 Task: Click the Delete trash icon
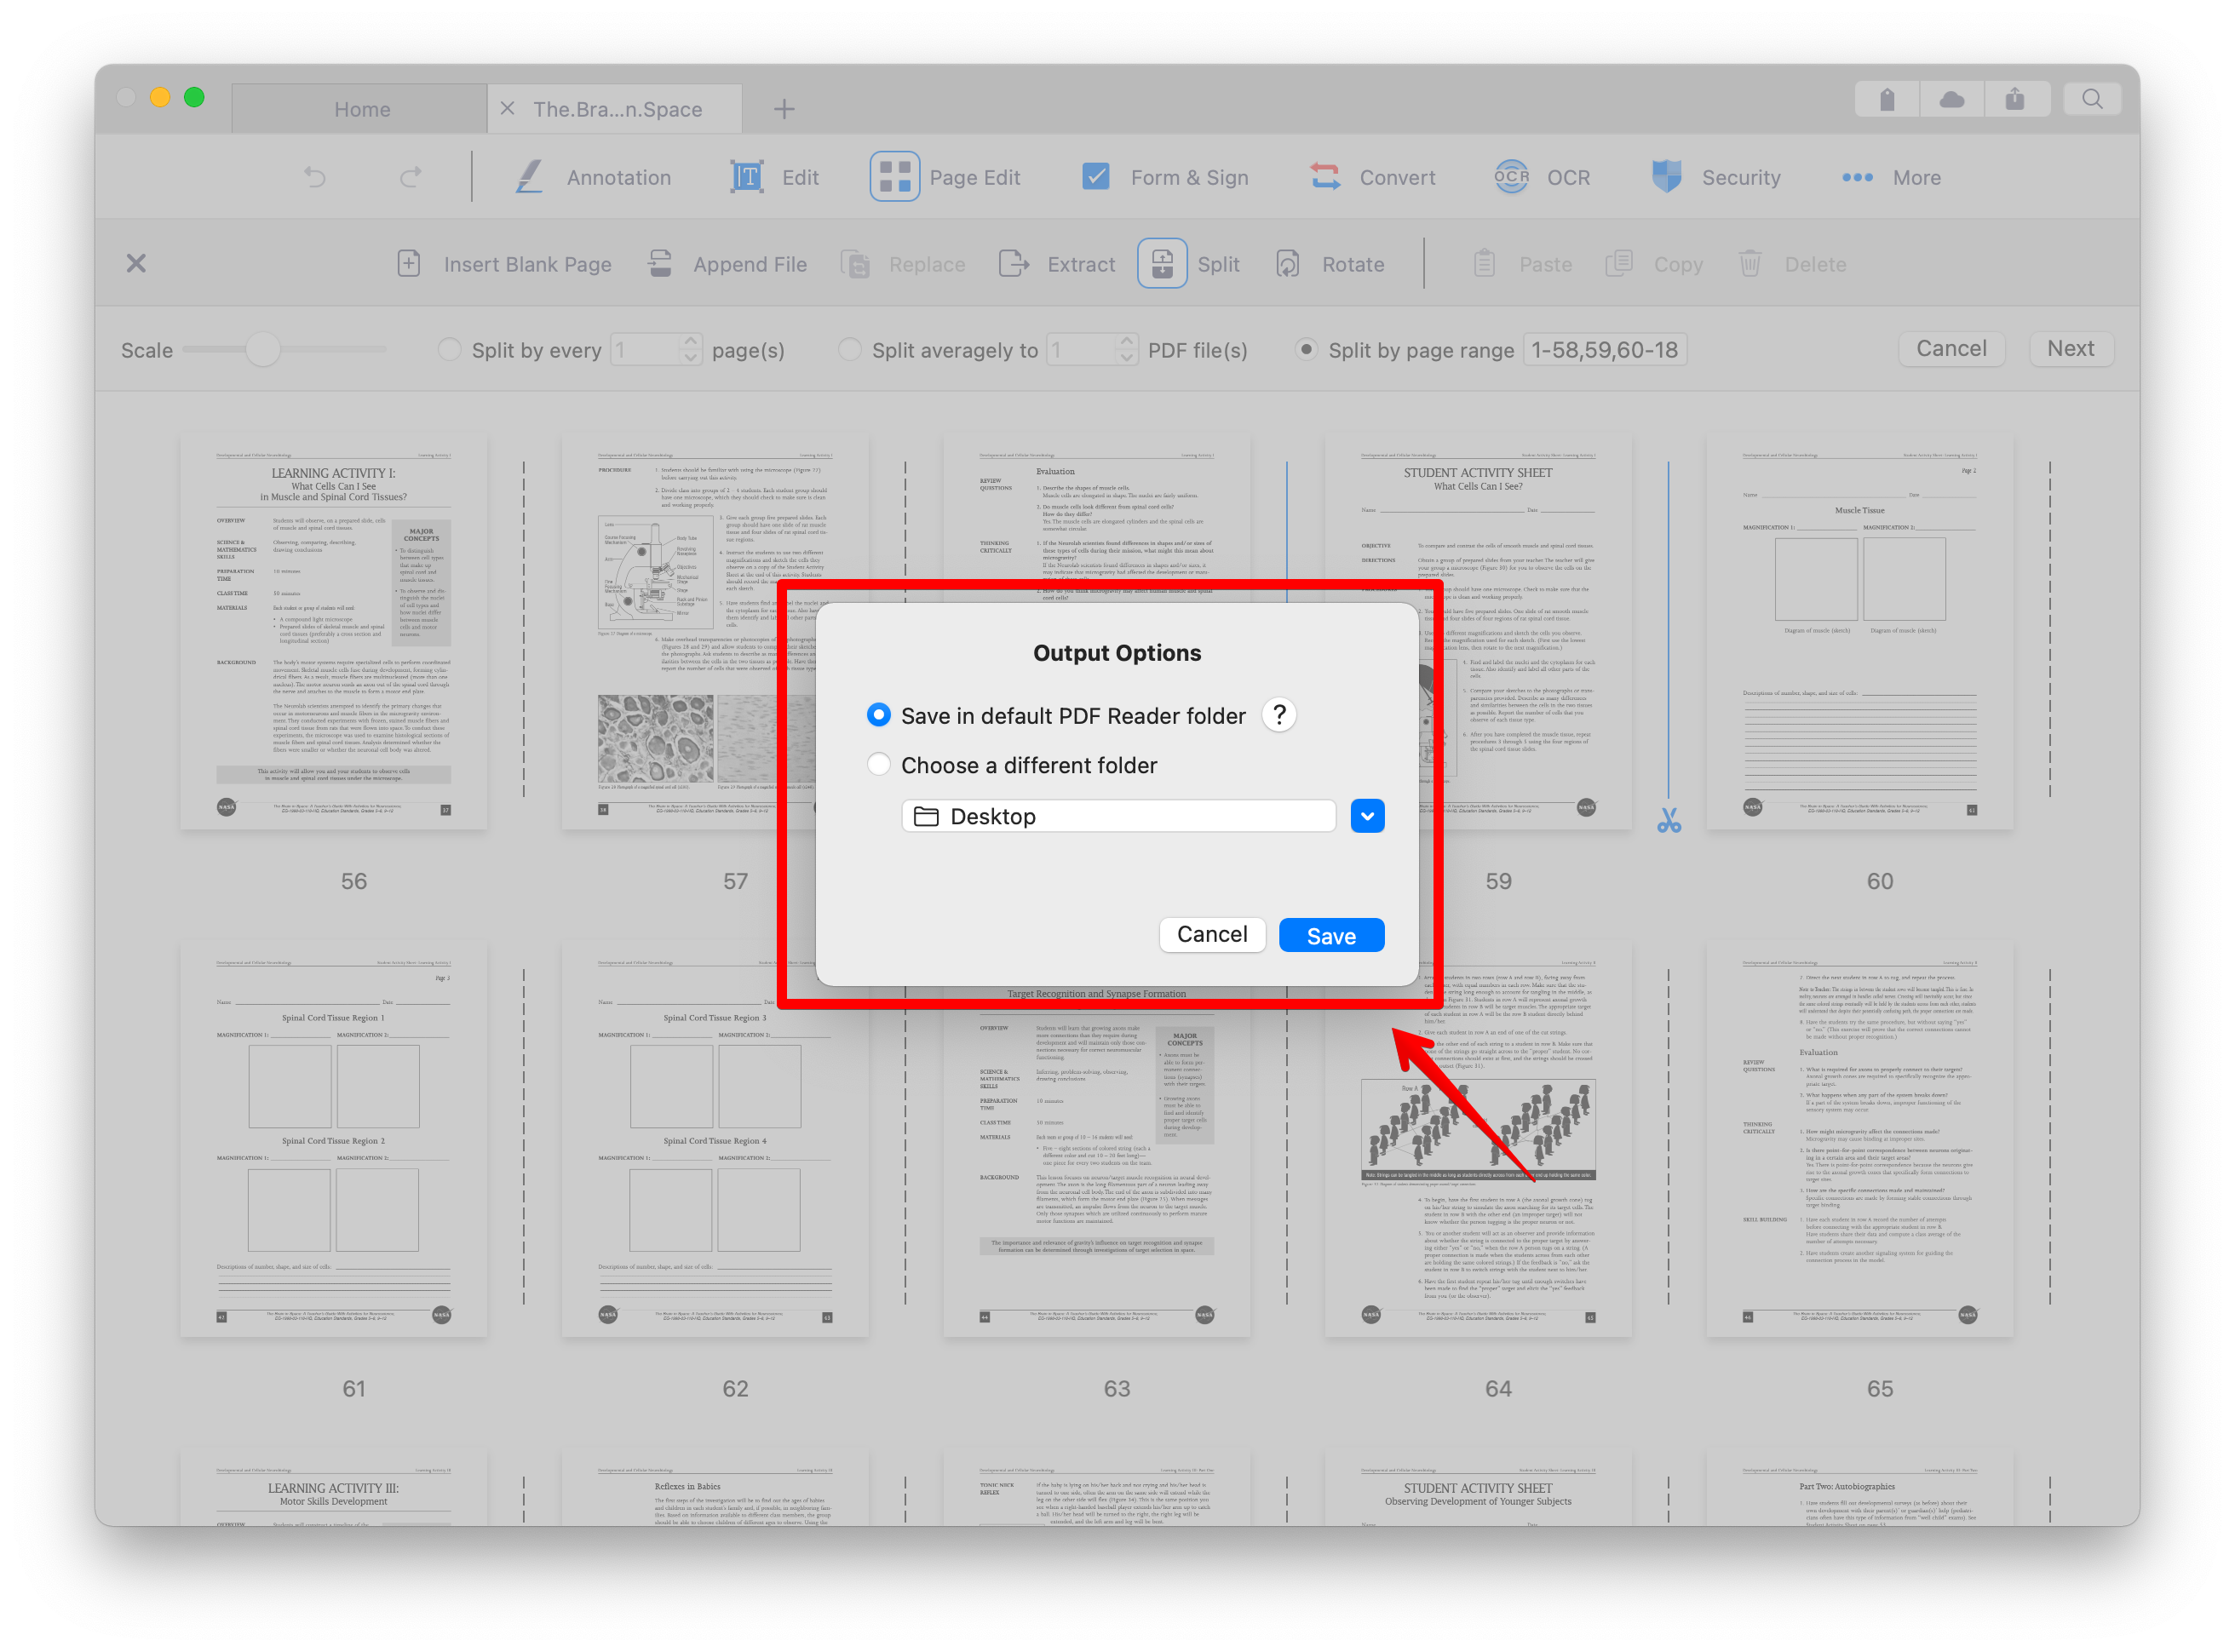click(1749, 264)
